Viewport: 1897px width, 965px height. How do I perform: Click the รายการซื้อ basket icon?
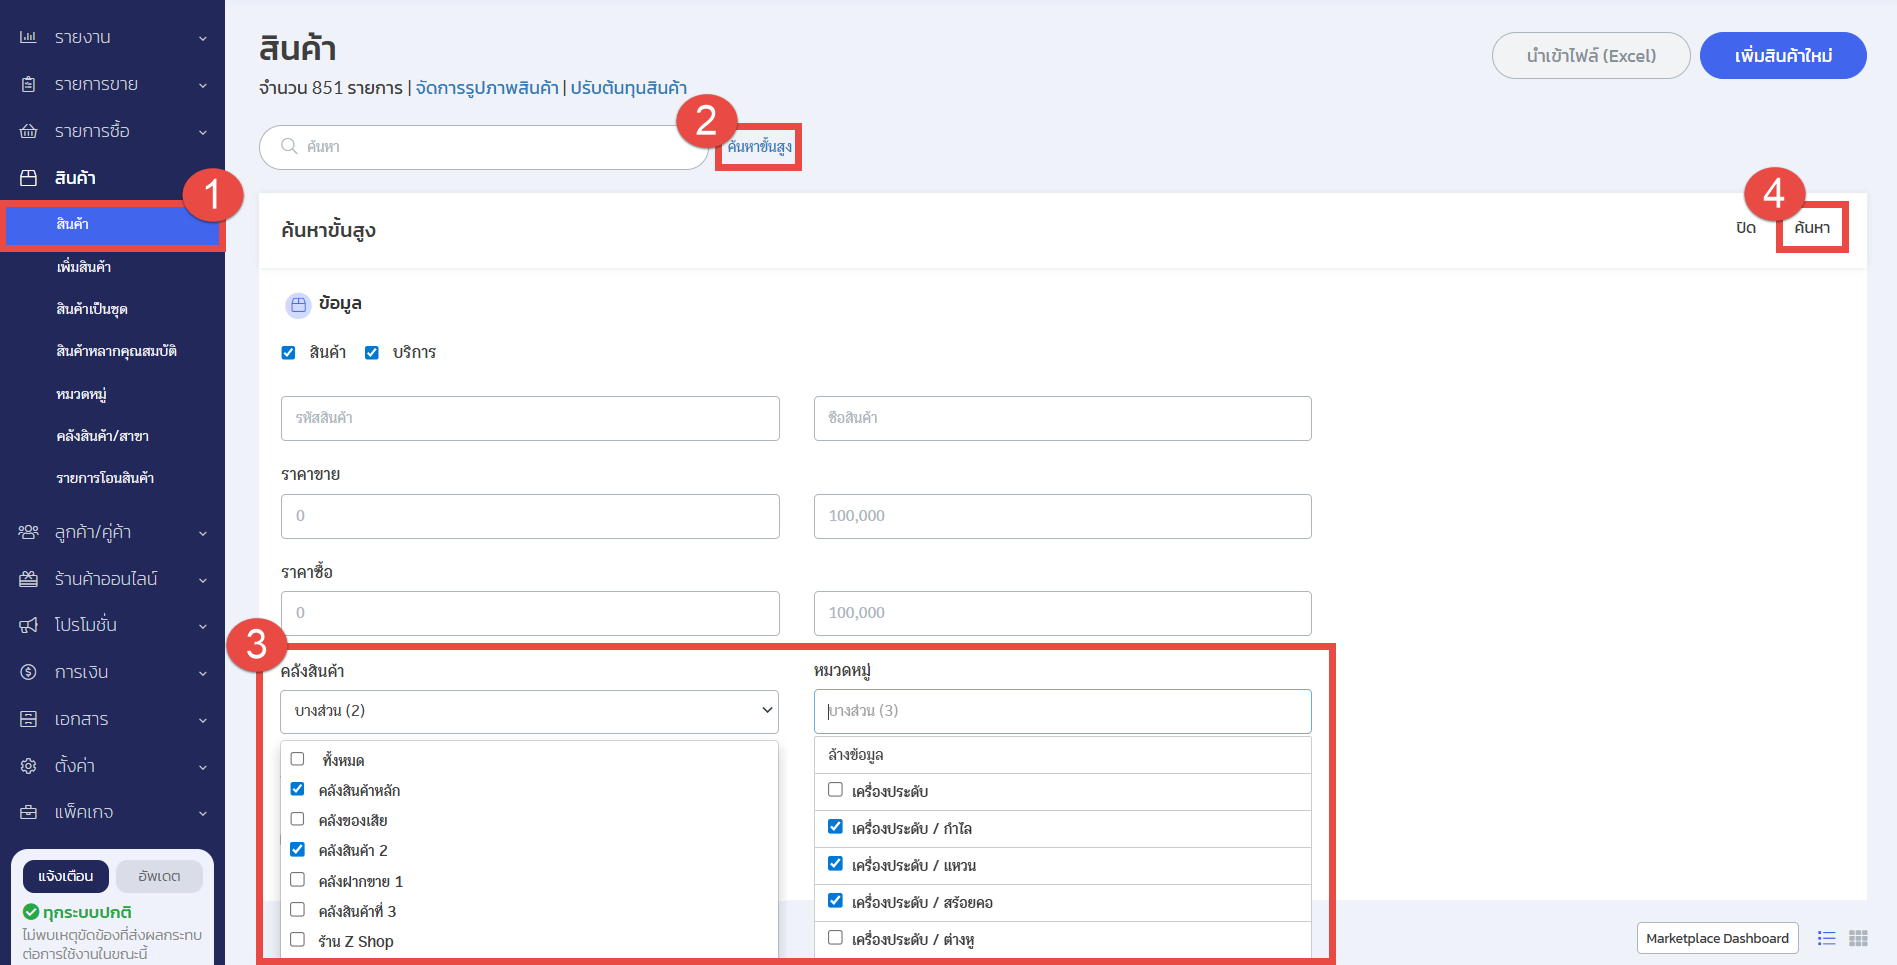tap(28, 131)
